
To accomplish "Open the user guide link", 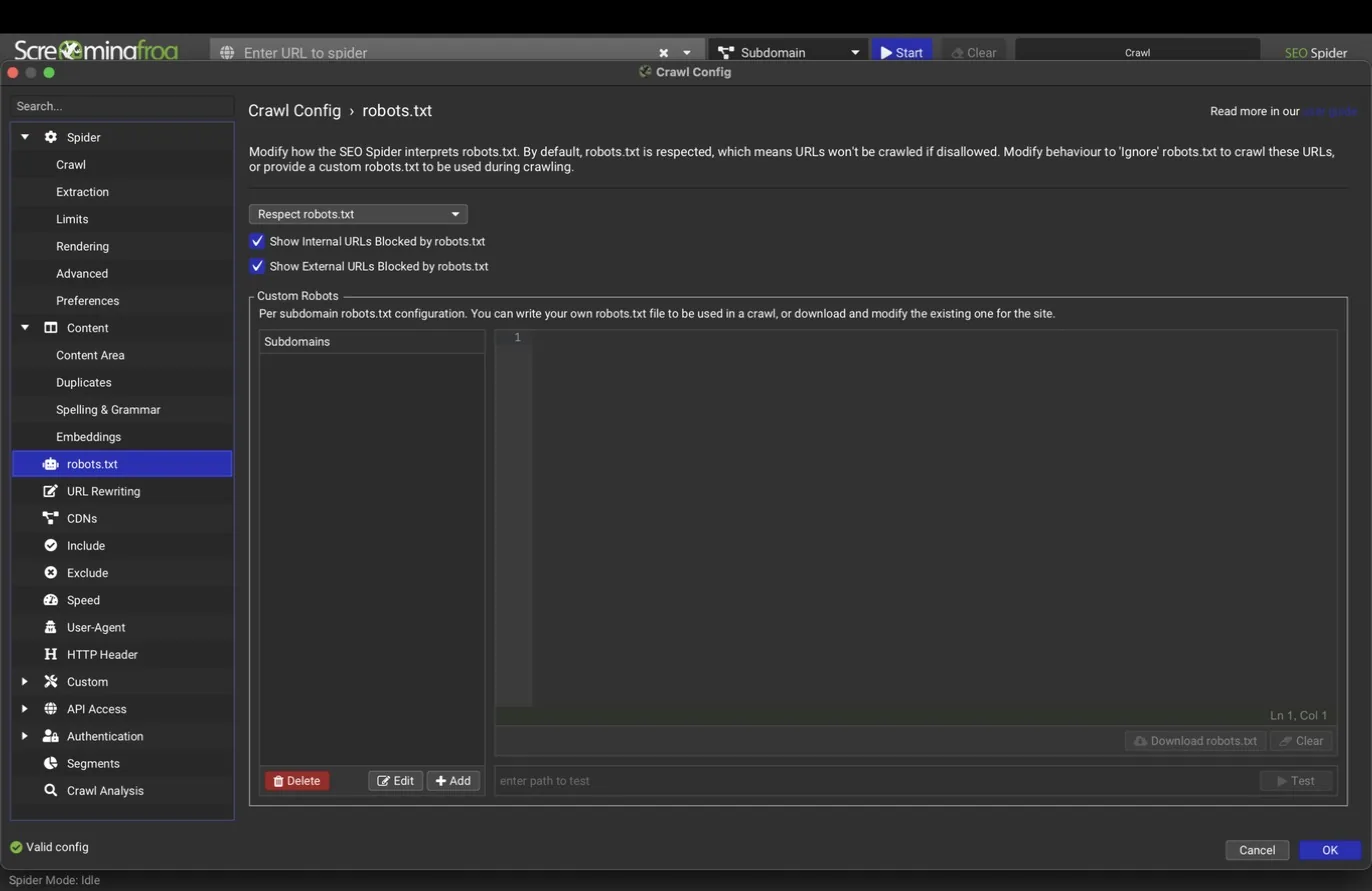I will (1330, 111).
